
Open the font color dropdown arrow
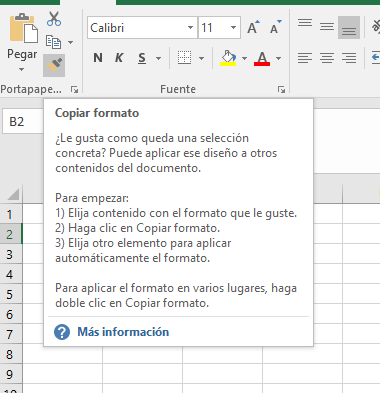click(x=278, y=58)
